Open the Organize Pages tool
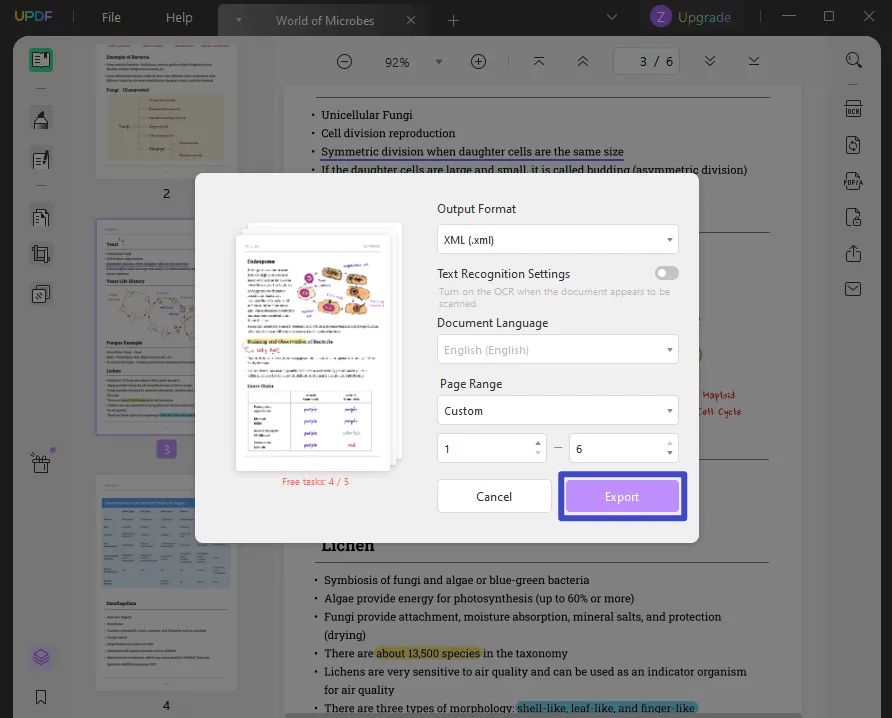892x718 pixels. [40, 217]
